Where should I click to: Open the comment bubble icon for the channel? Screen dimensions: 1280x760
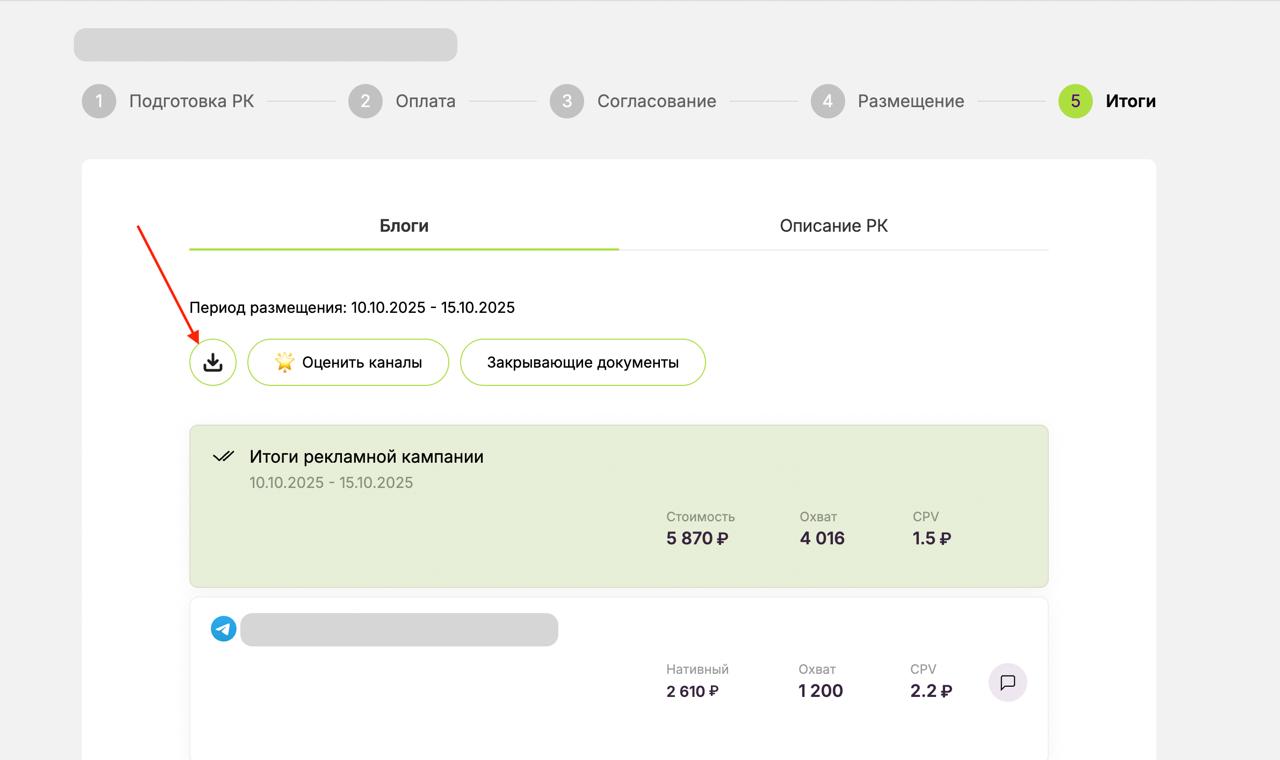1008,683
